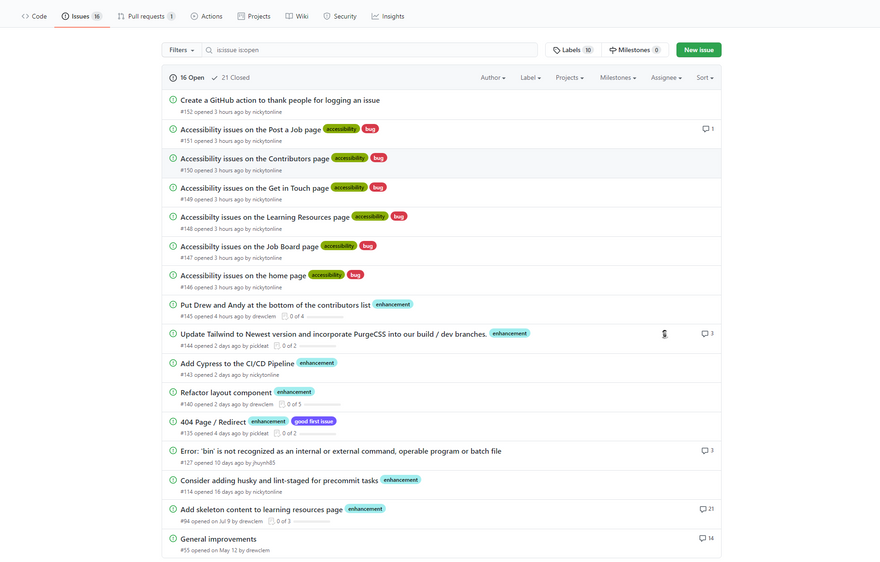Click the tasklist icon on issue #145
This screenshot has height=562, width=880.
click(283, 316)
